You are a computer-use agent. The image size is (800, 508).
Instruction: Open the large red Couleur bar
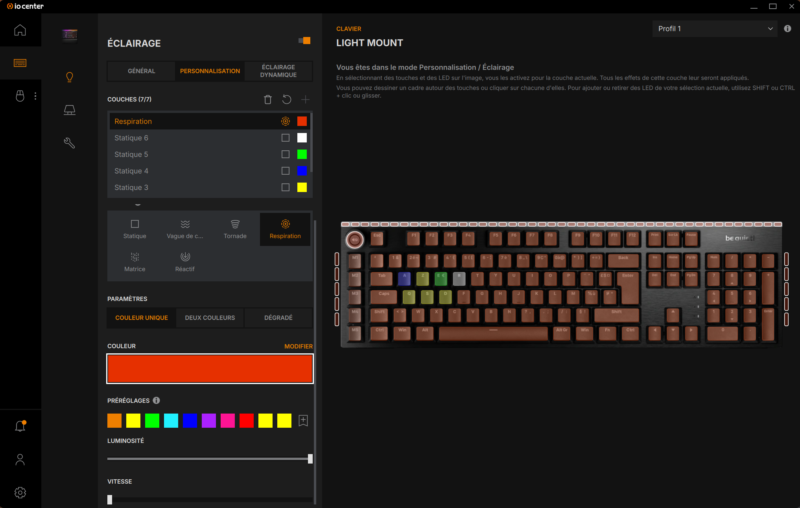210,368
